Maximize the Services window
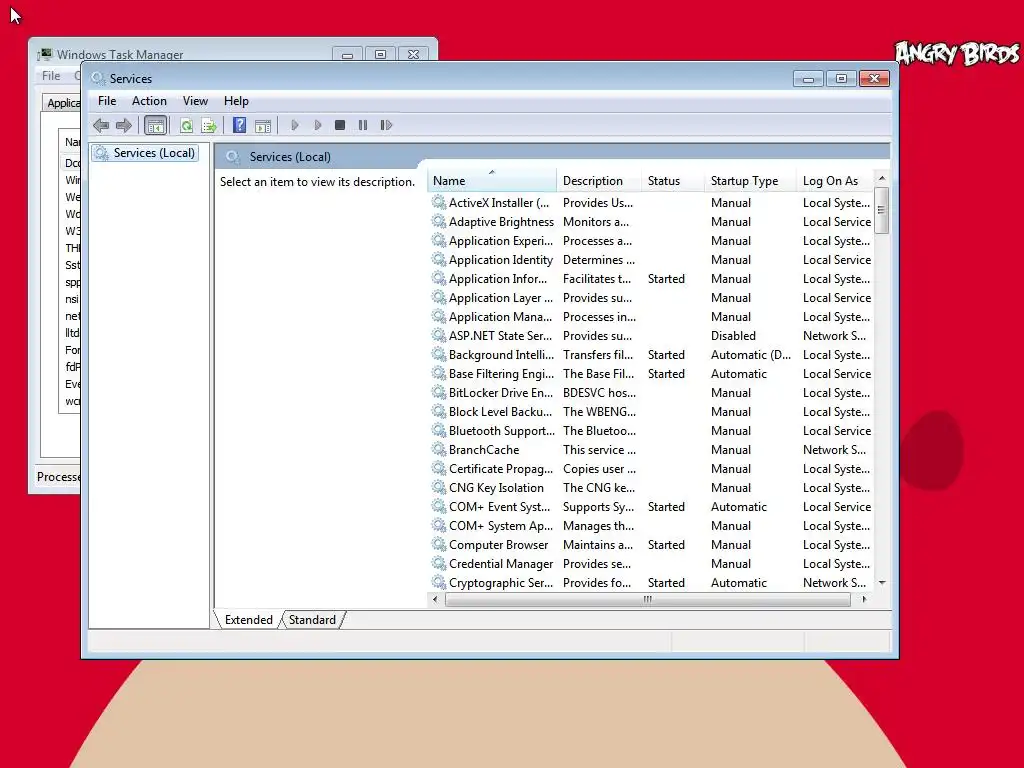Image resolution: width=1024 pixels, height=768 pixels. (841, 78)
